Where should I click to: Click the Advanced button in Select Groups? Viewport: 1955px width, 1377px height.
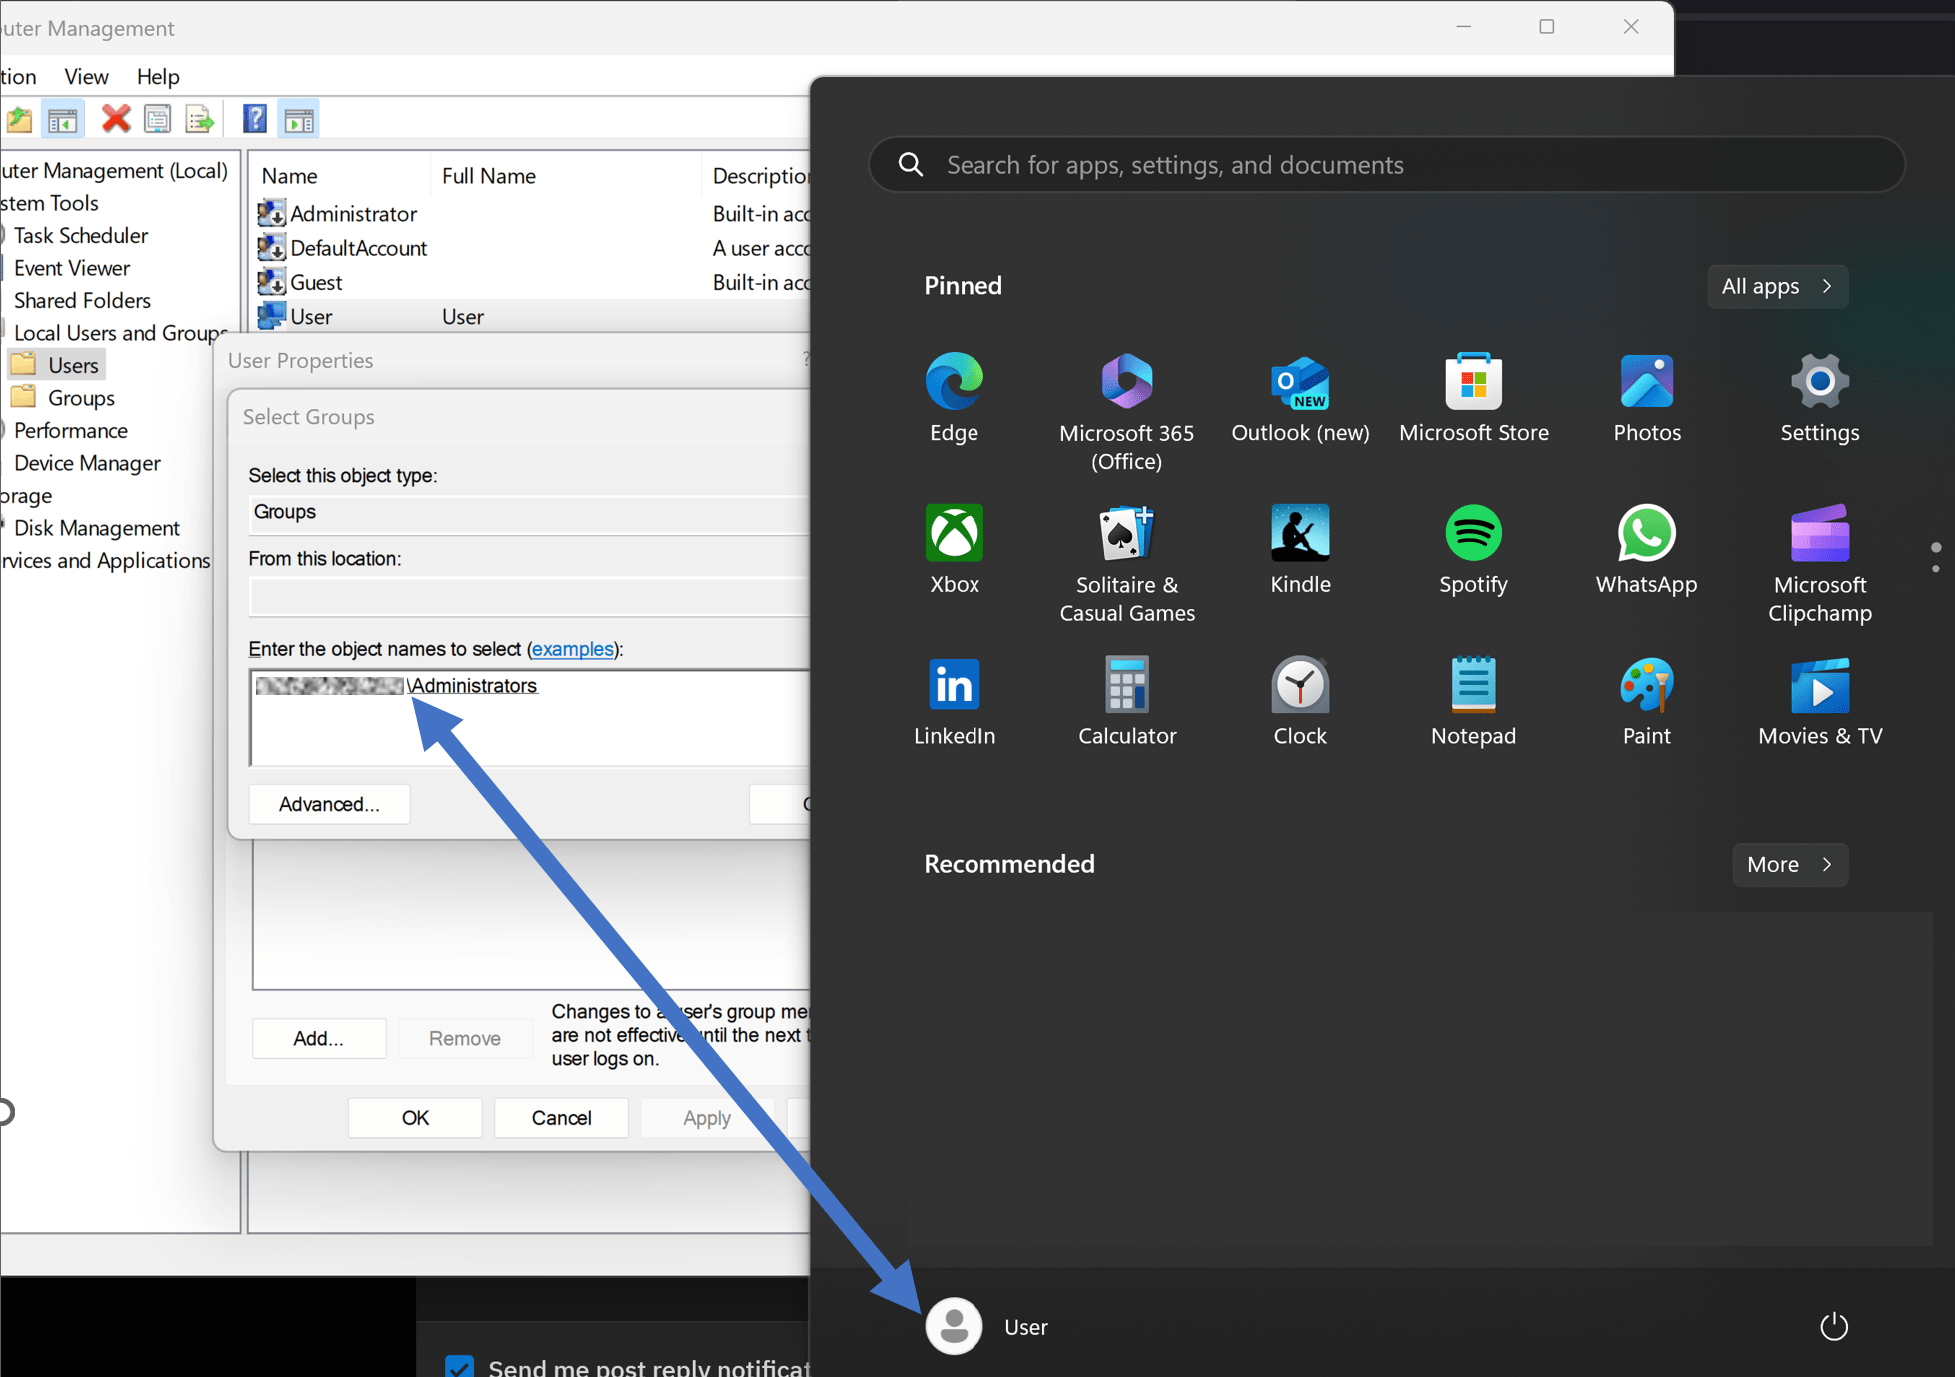click(329, 804)
